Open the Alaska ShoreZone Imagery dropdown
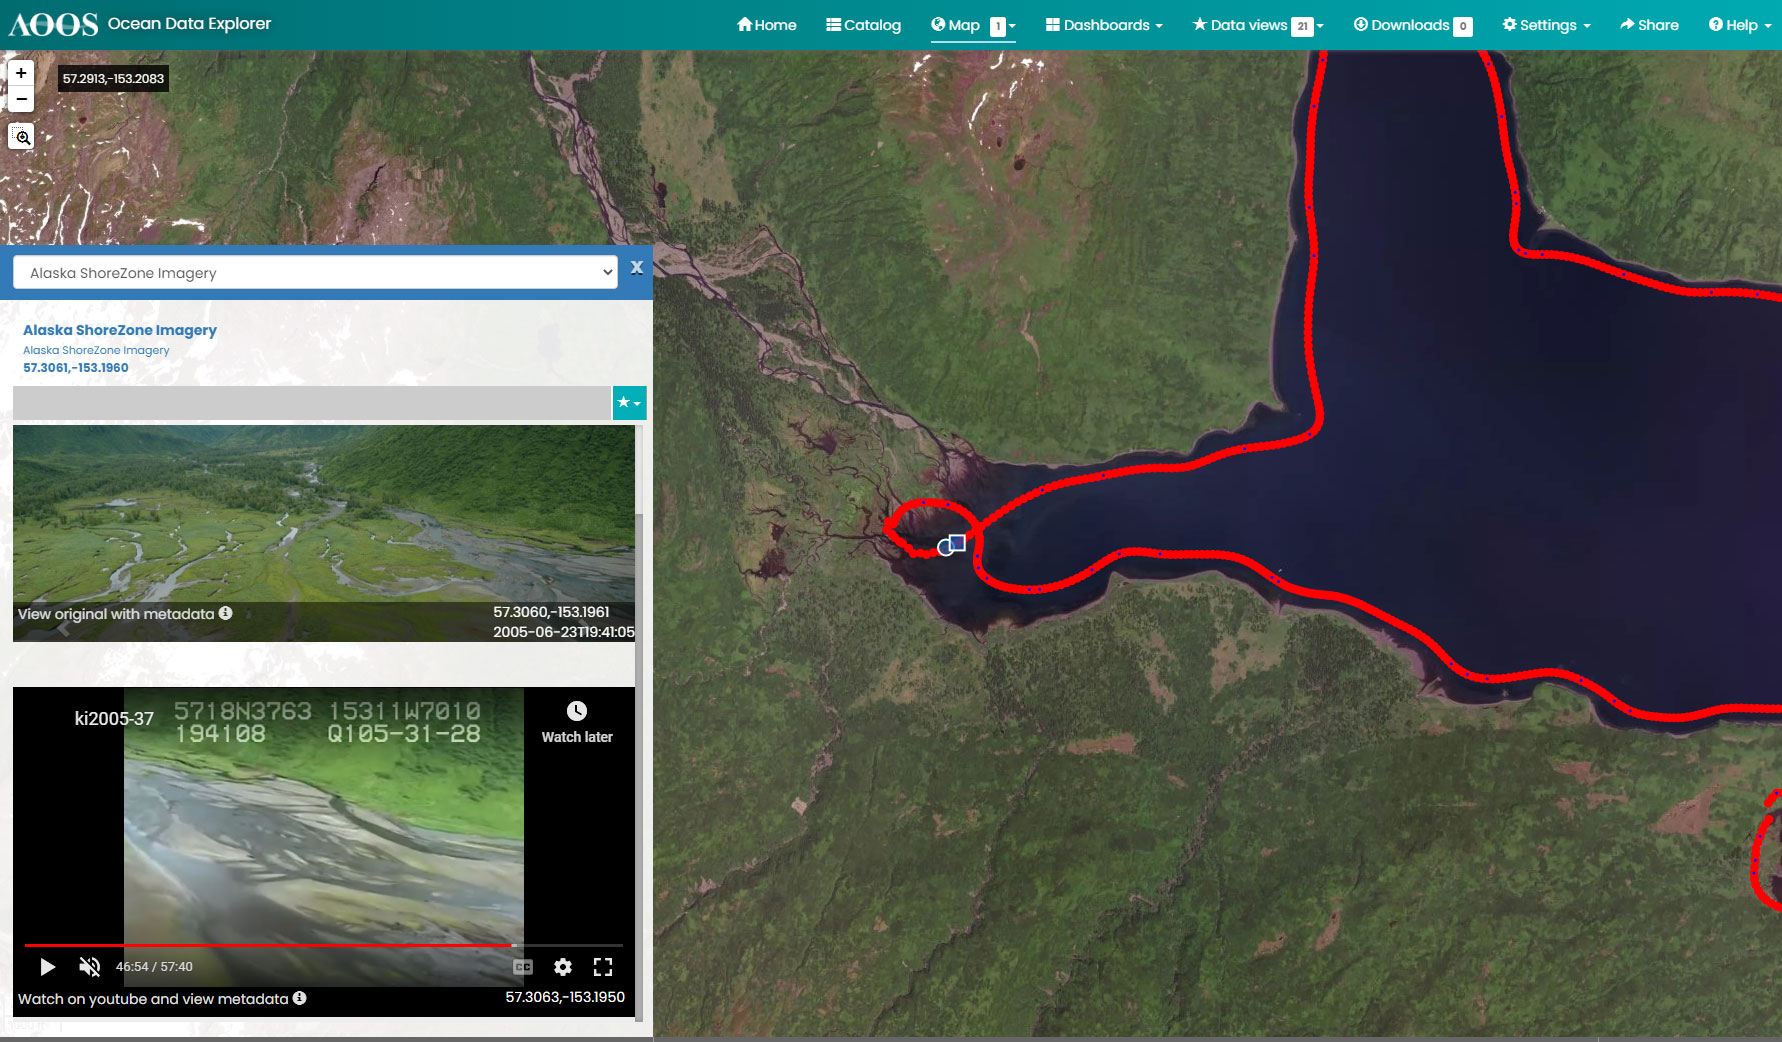This screenshot has width=1782, height=1042. (315, 273)
